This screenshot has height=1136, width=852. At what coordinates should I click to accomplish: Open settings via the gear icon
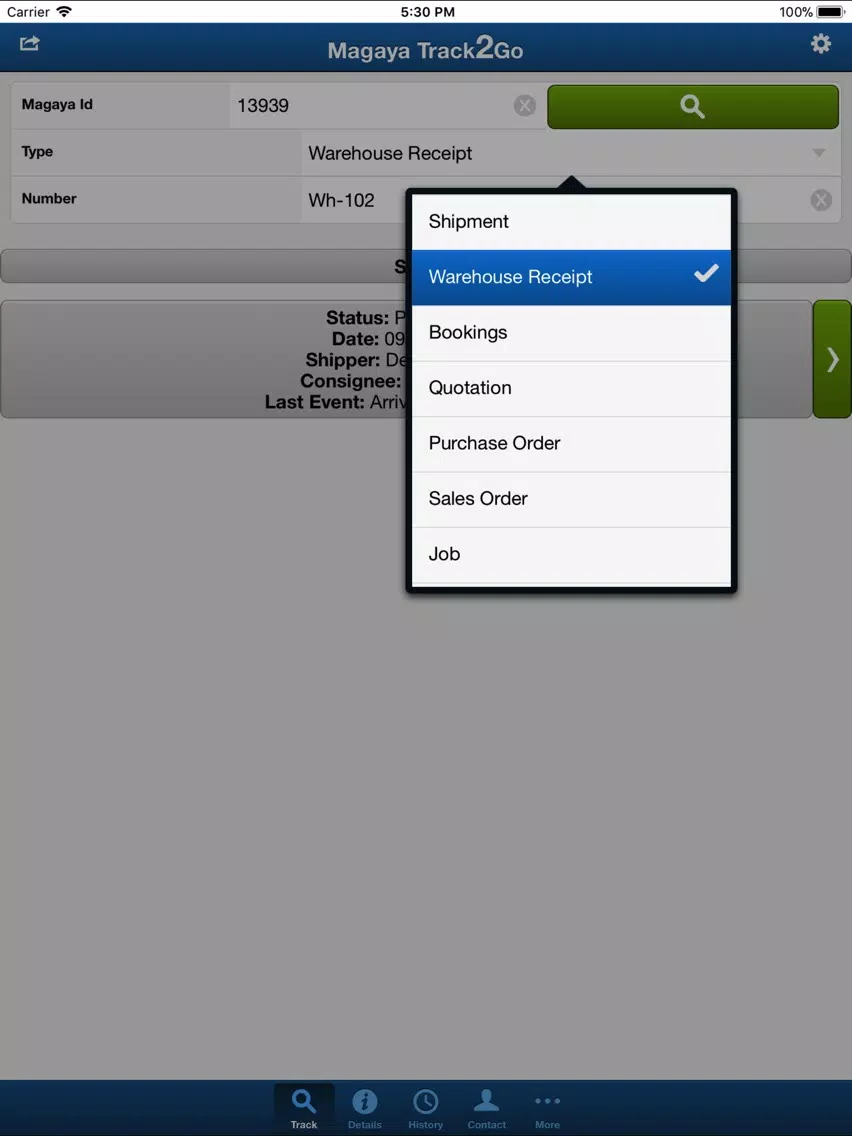820,44
